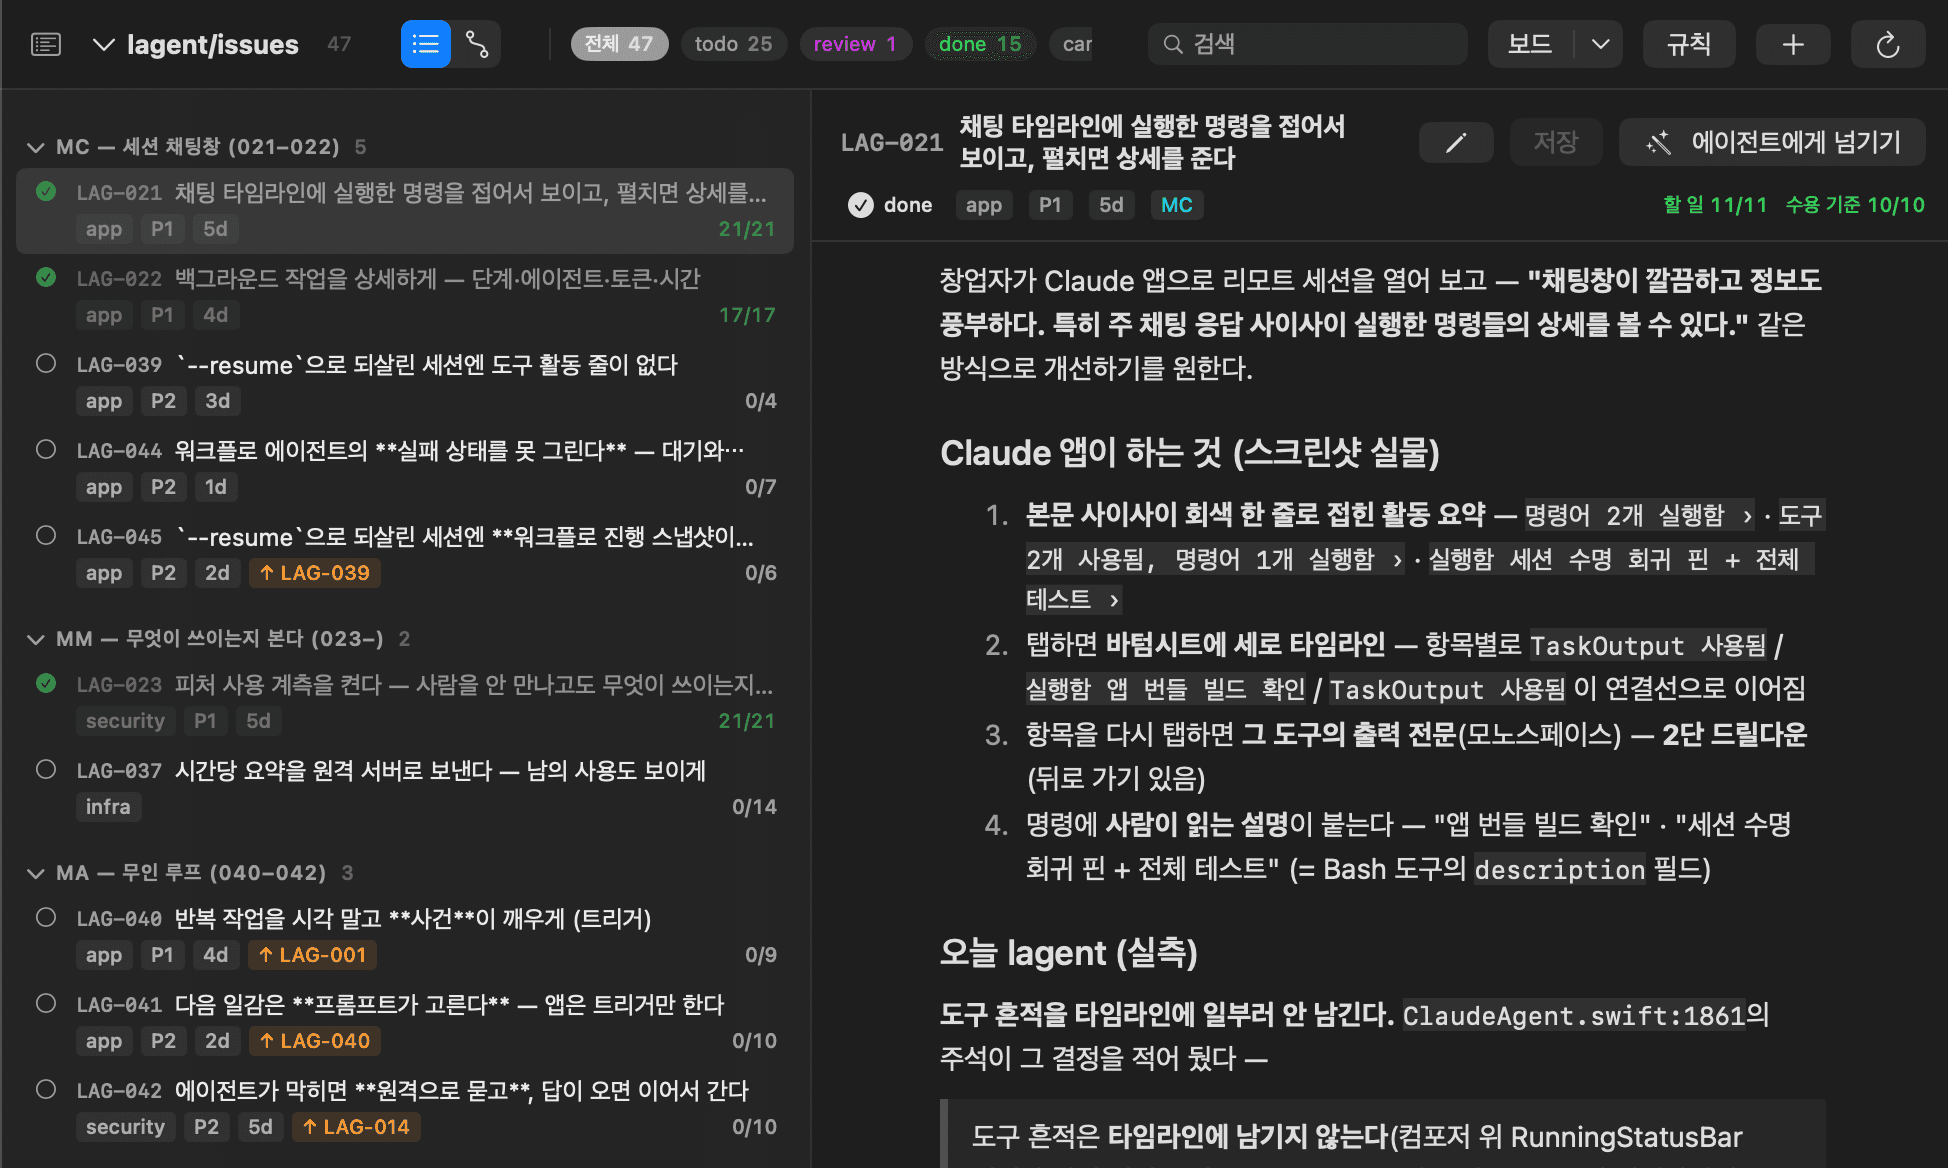The width and height of the screenshot is (1948, 1168).
Task: Click the P1 tag in detail header
Action: click(1050, 205)
